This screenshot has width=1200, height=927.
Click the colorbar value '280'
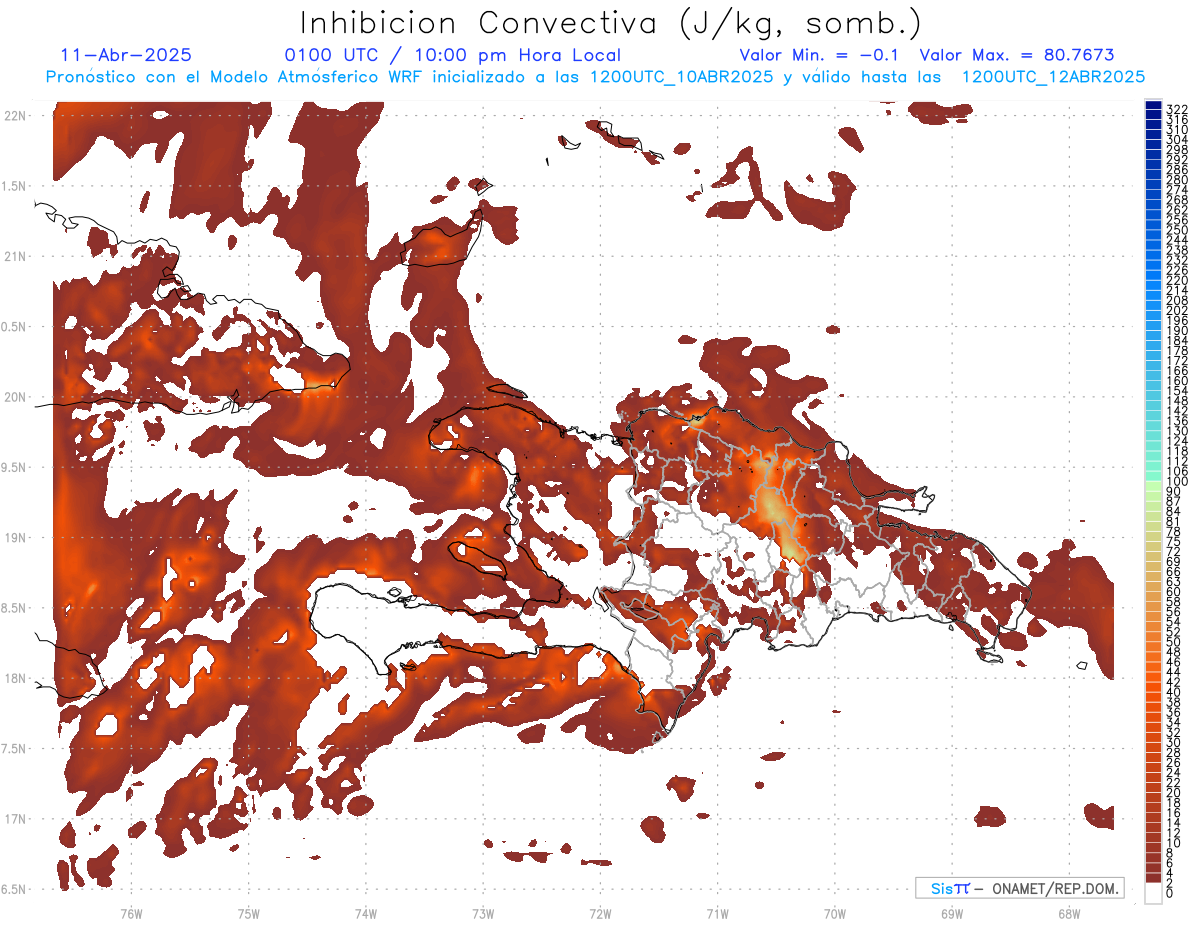pyautogui.click(x=1176, y=180)
